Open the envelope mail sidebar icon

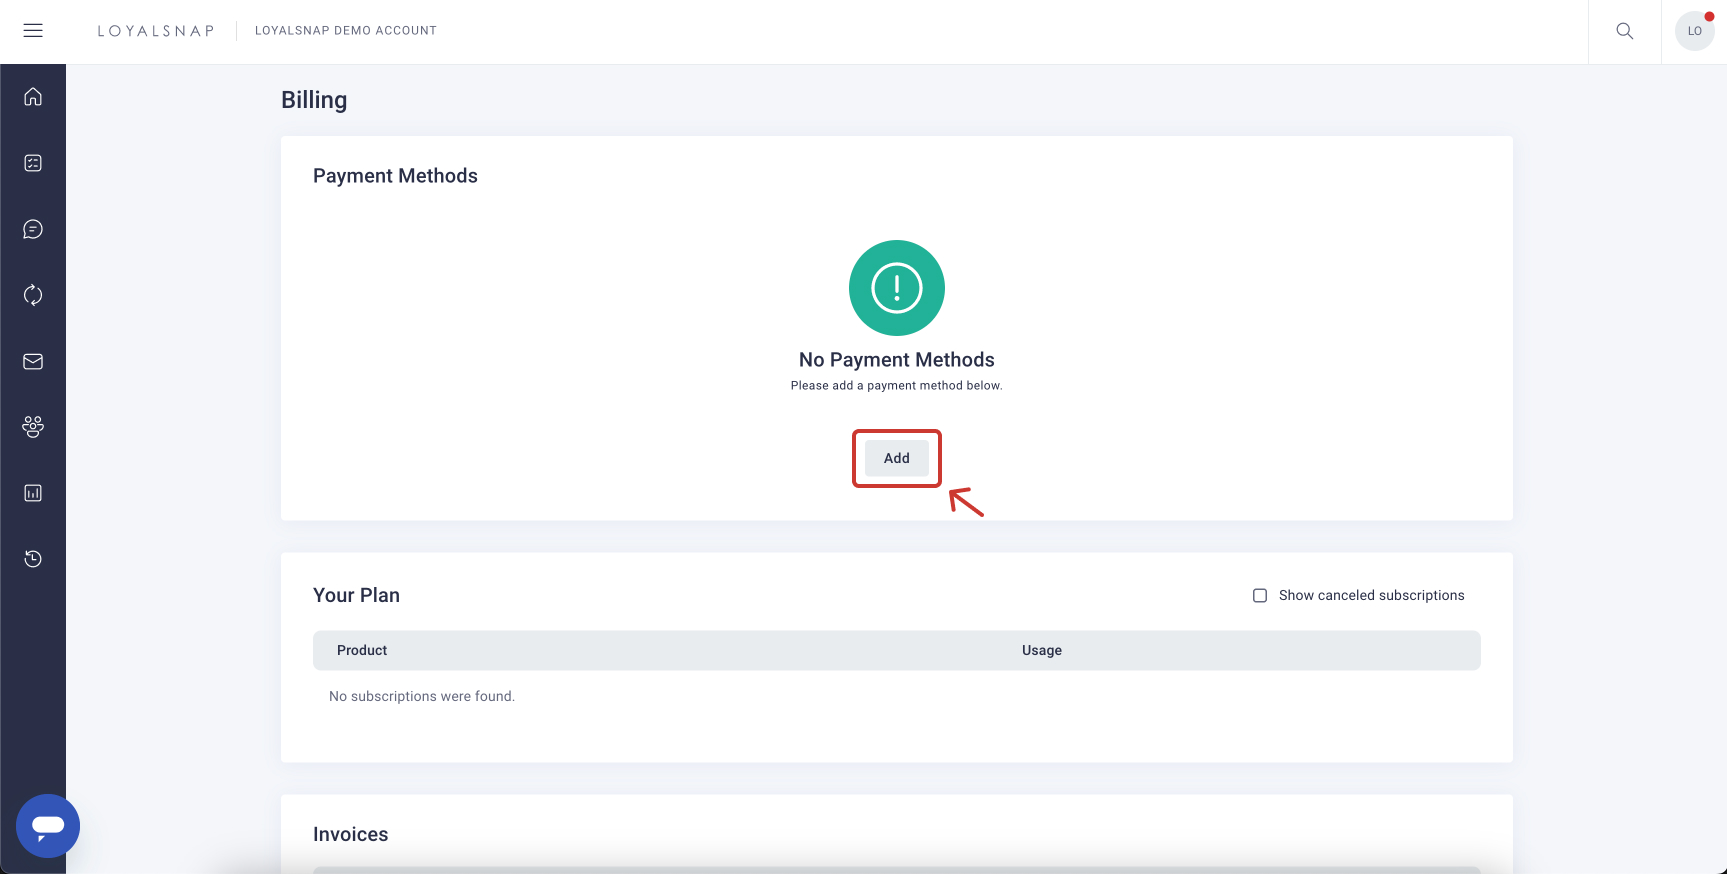(33, 361)
